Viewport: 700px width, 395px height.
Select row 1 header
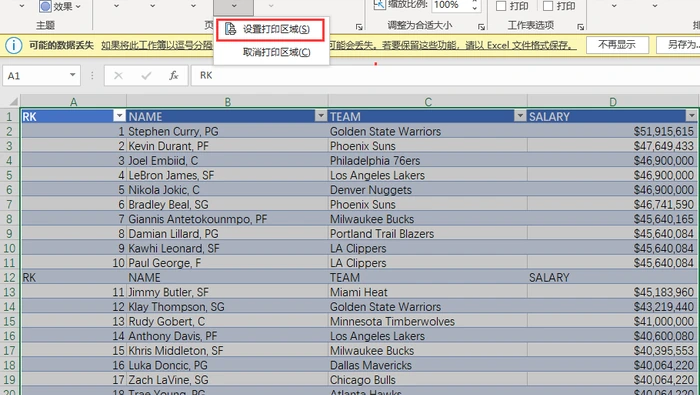point(9,116)
